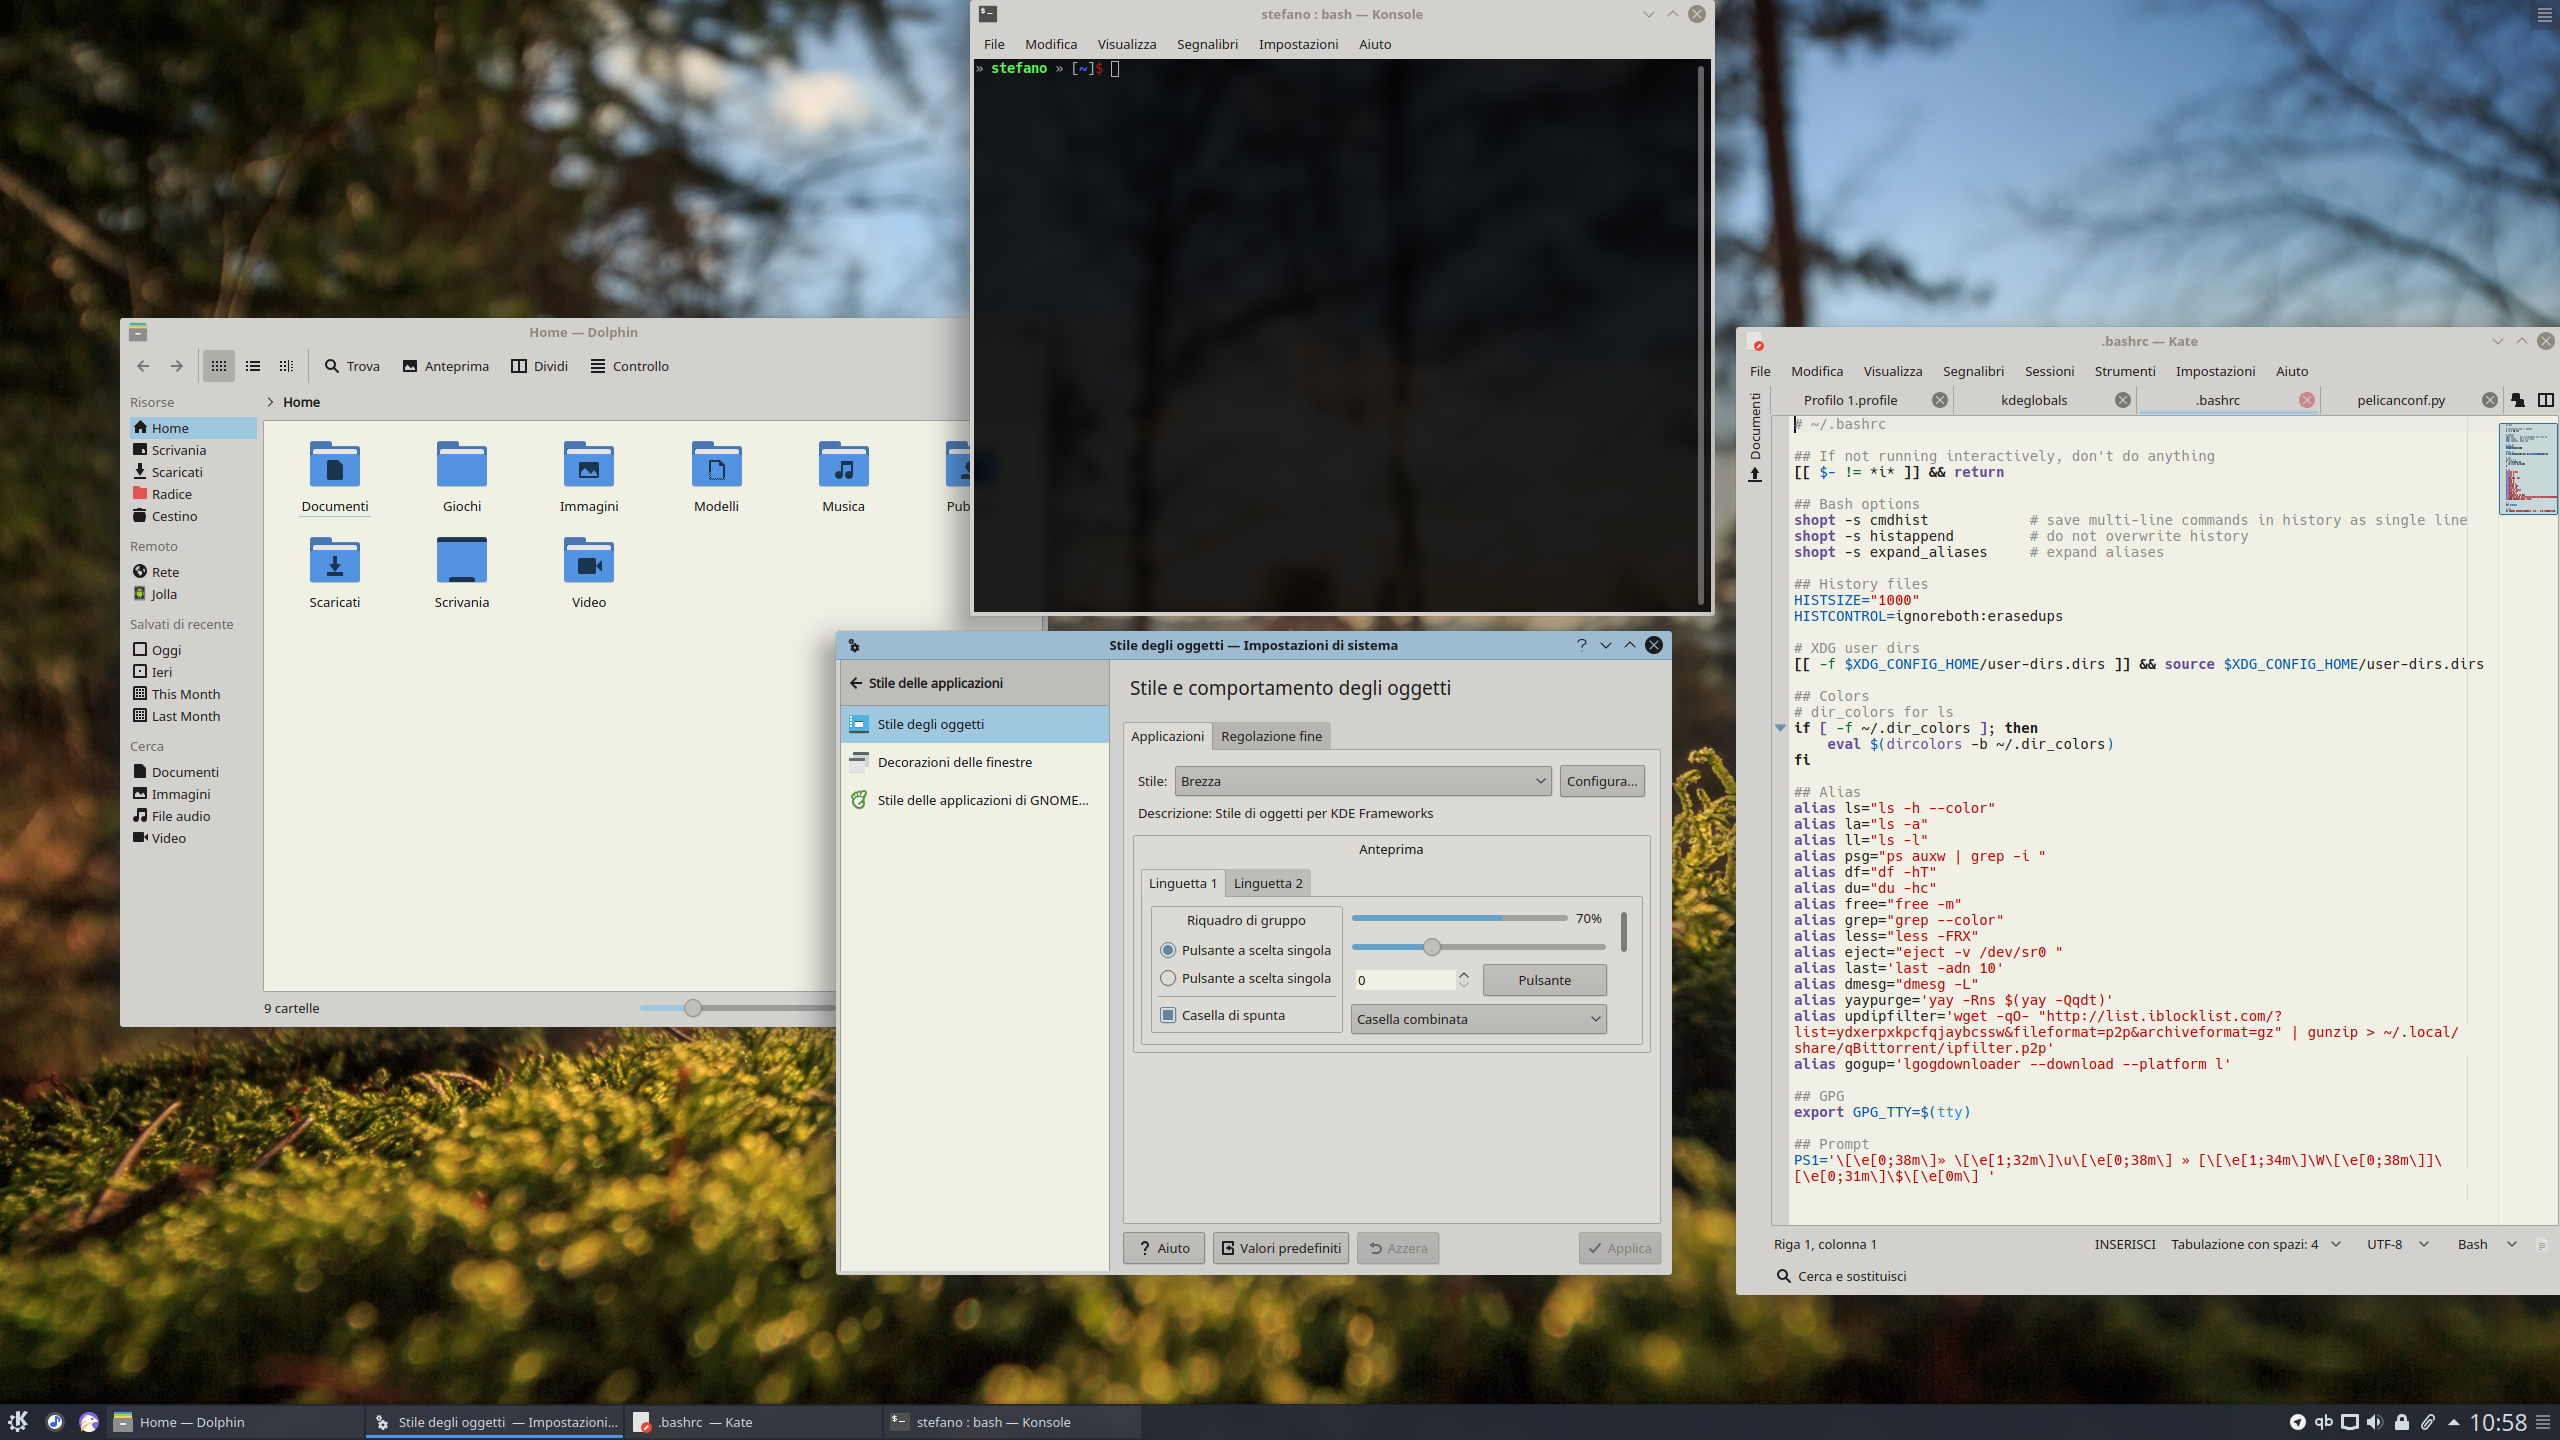Screen dimensions: 2560x1440
Task: Click the spinbox value field showing 0
Action: pyautogui.click(x=1404, y=980)
